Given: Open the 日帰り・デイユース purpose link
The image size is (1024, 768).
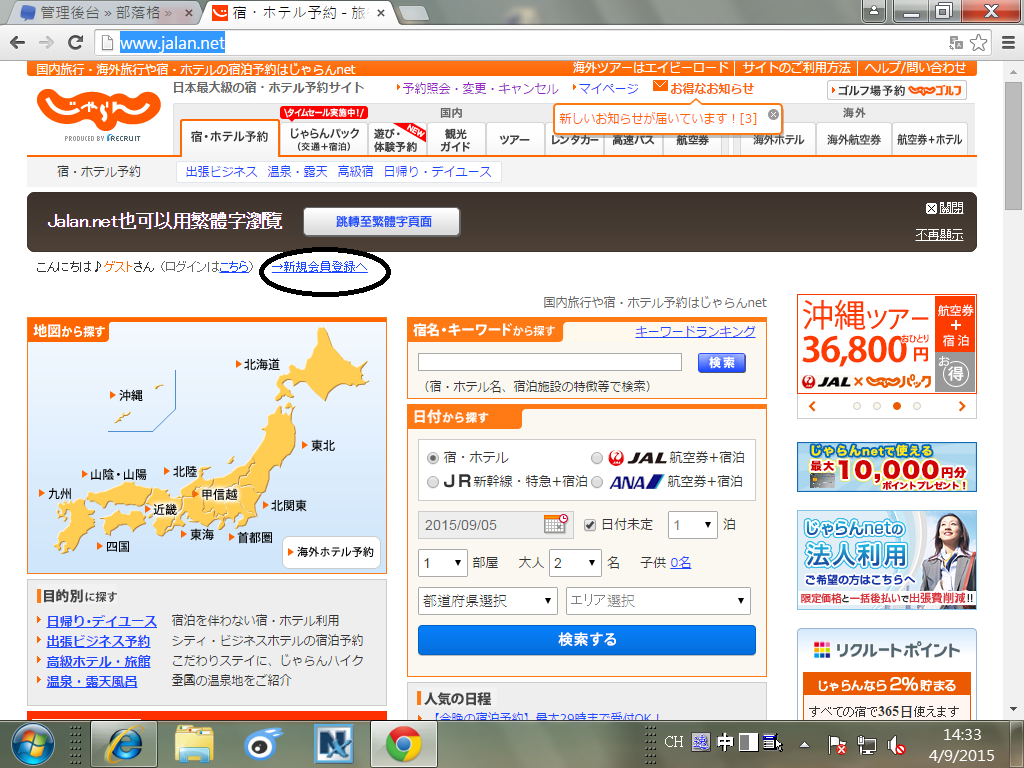Looking at the screenshot, I should (101, 621).
